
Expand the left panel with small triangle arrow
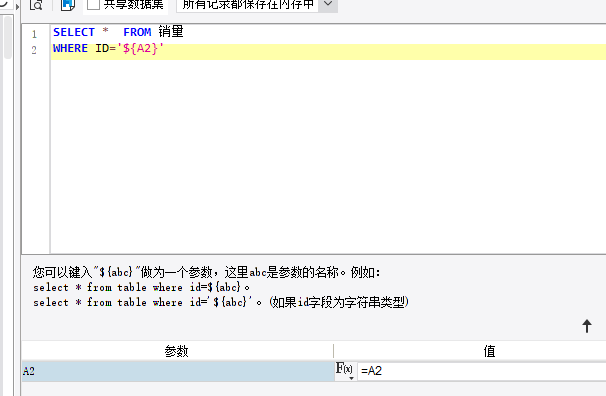(17, 7)
